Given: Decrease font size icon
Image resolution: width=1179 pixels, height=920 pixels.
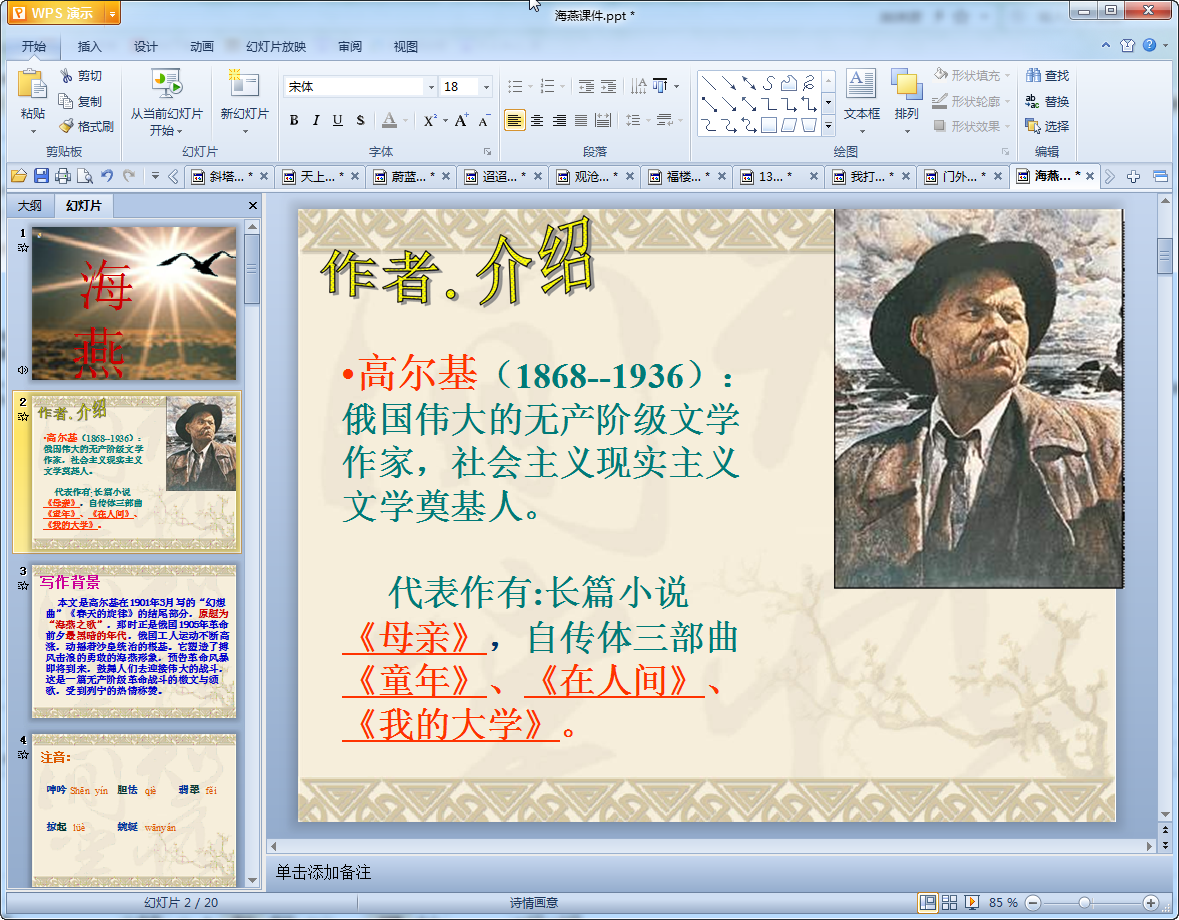Looking at the screenshot, I should click(483, 120).
